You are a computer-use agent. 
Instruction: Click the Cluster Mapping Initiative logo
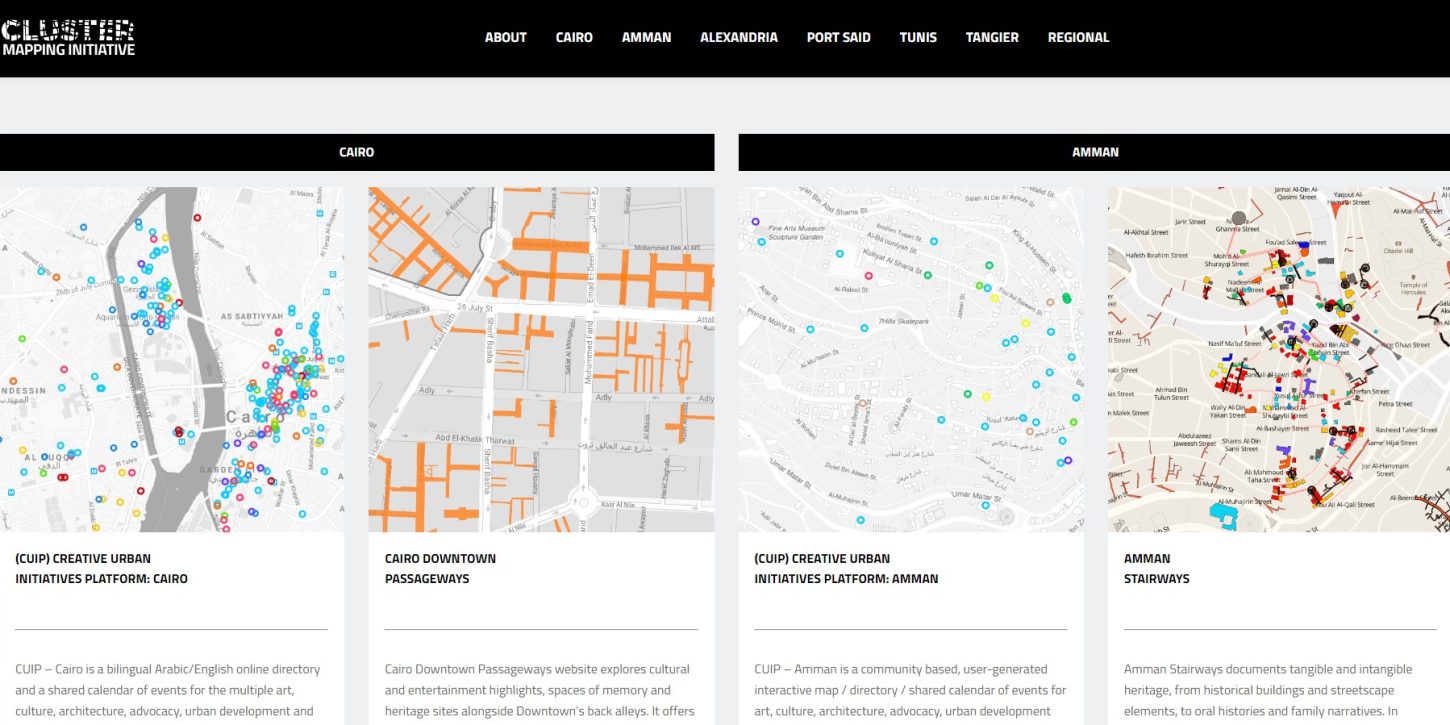[68, 37]
